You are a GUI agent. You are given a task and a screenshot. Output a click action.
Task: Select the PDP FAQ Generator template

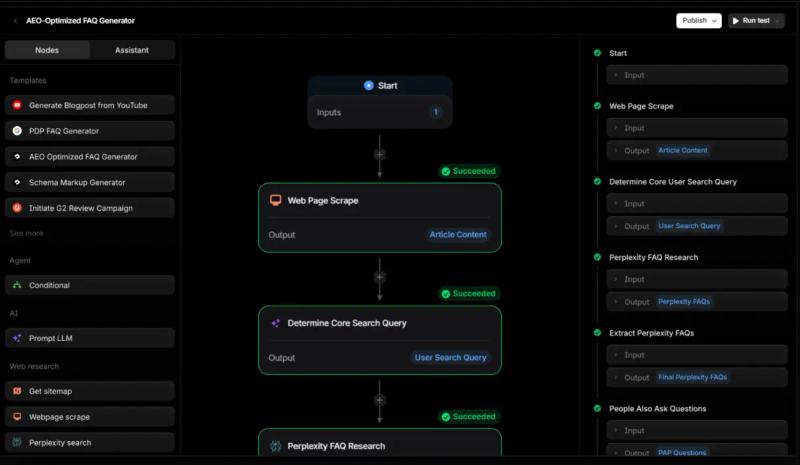tap(90, 131)
